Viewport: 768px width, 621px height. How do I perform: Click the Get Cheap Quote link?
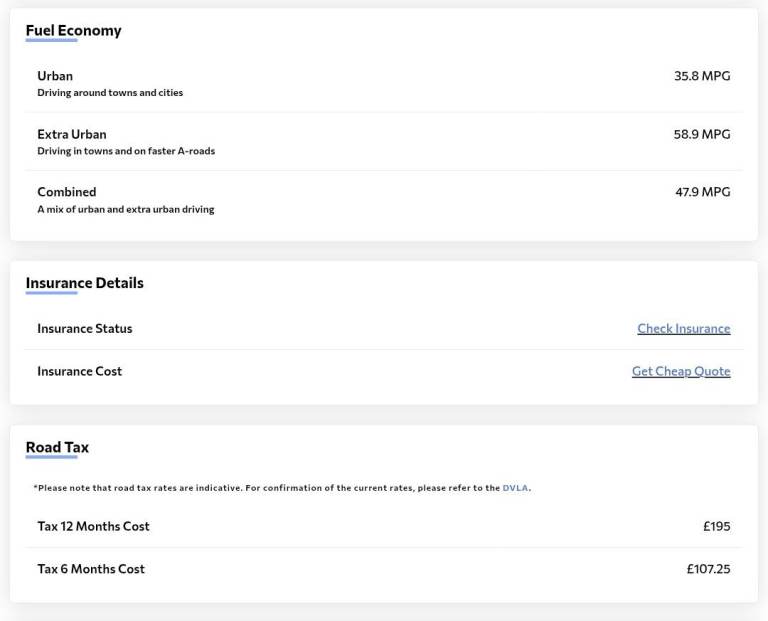[x=680, y=371]
